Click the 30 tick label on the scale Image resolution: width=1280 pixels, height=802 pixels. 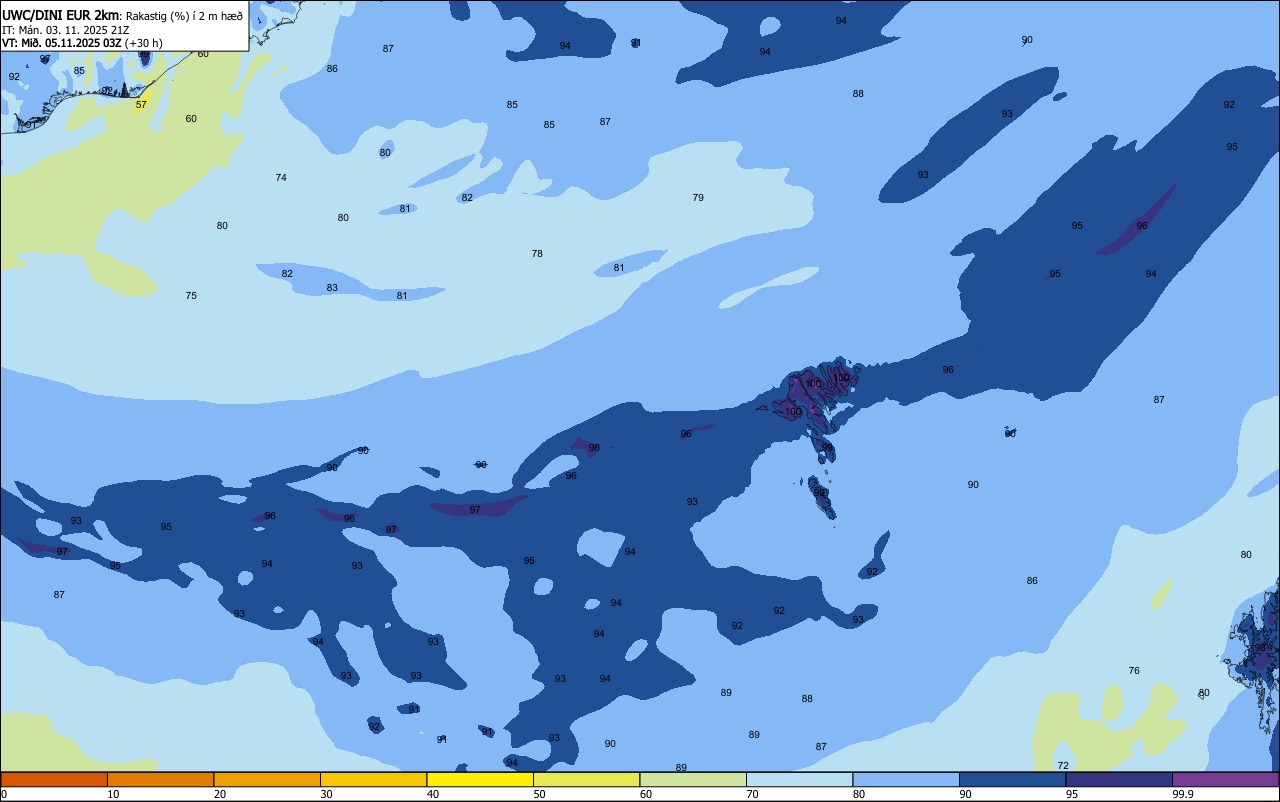[327, 794]
